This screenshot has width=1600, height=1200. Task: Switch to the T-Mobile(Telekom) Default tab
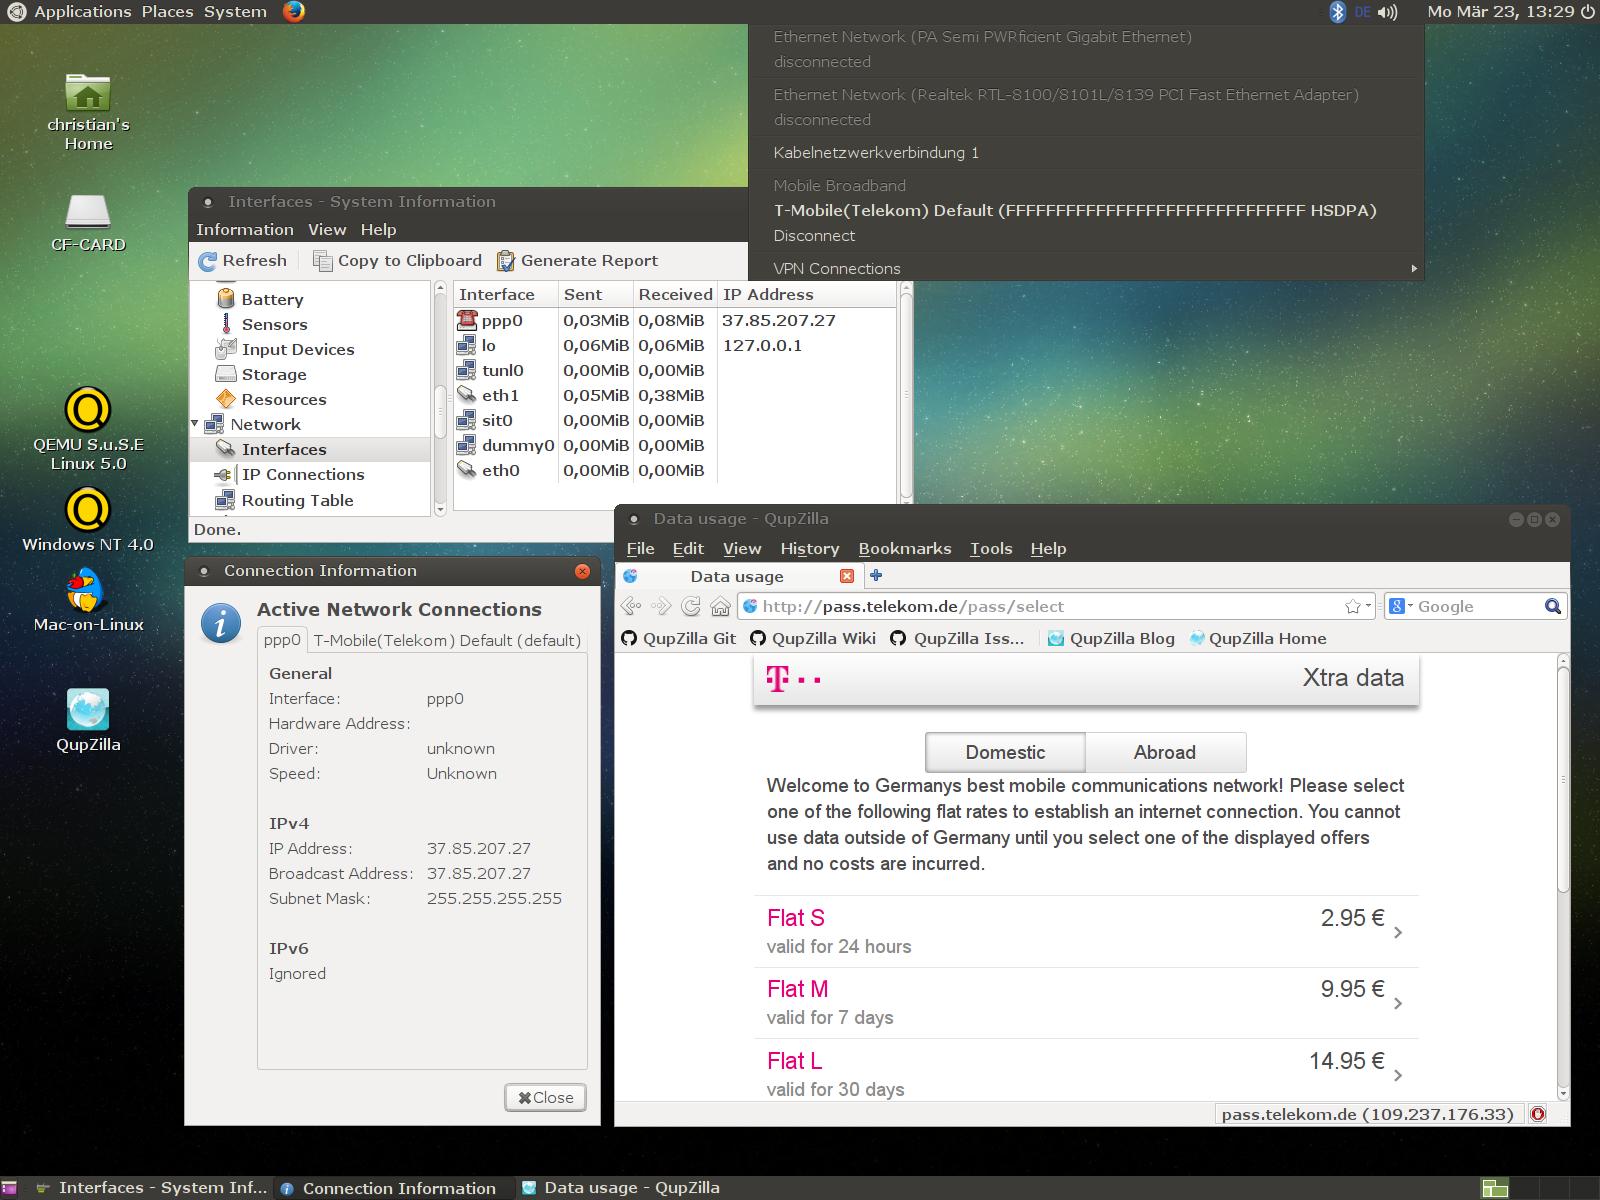coord(447,640)
